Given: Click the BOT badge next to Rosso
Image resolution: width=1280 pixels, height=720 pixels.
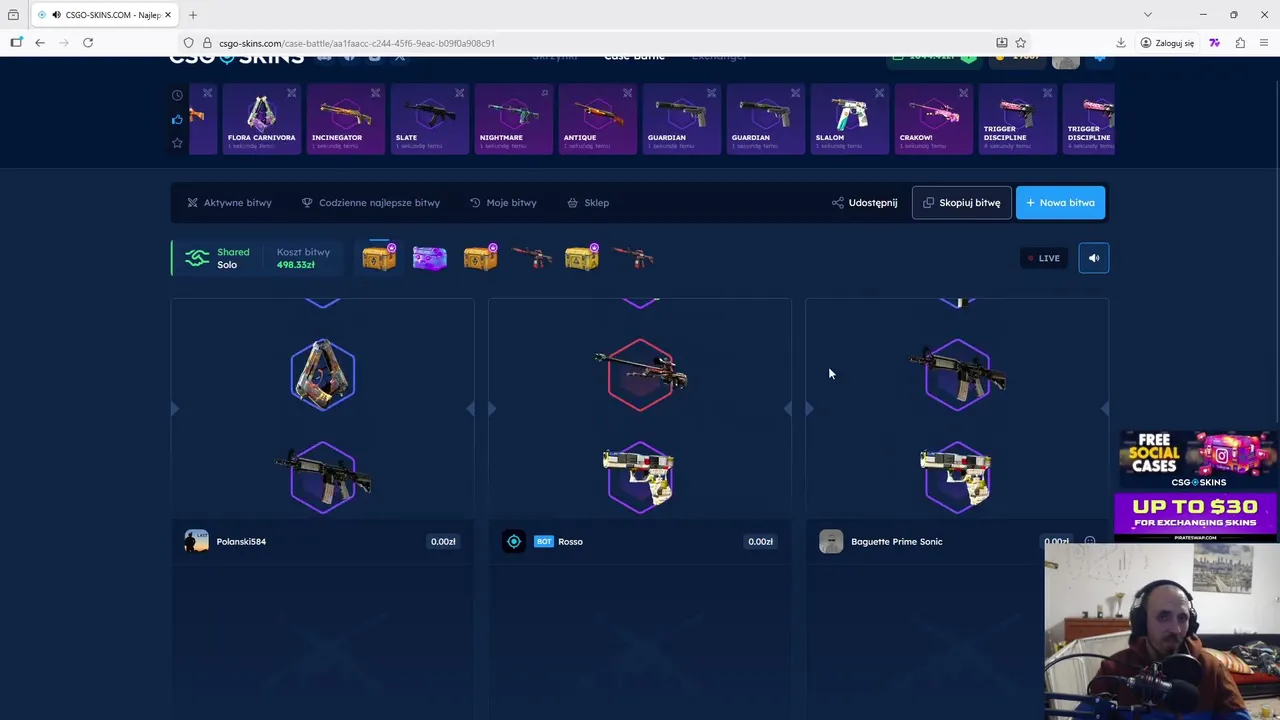Looking at the screenshot, I should tap(543, 541).
